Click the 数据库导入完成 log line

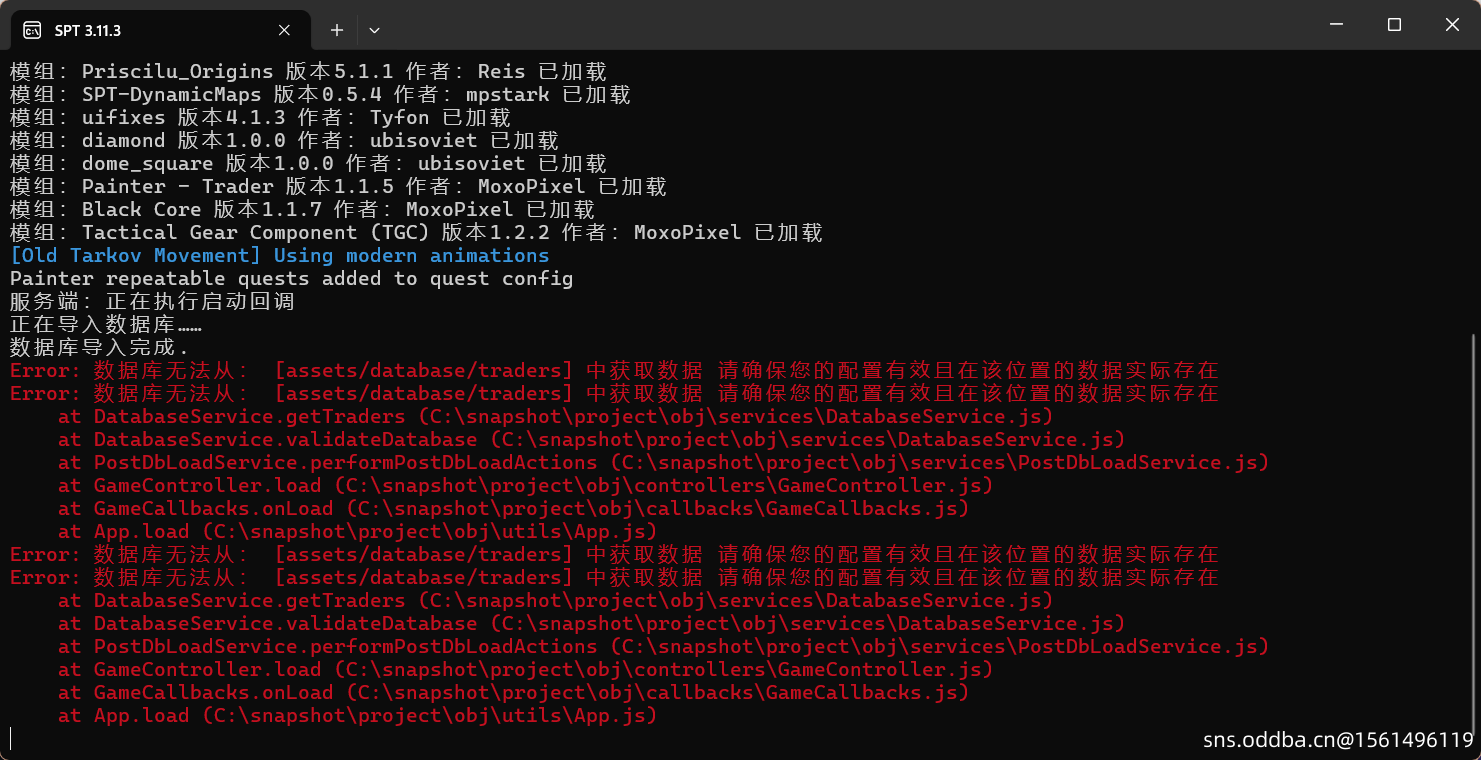pyautogui.click(x=99, y=347)
